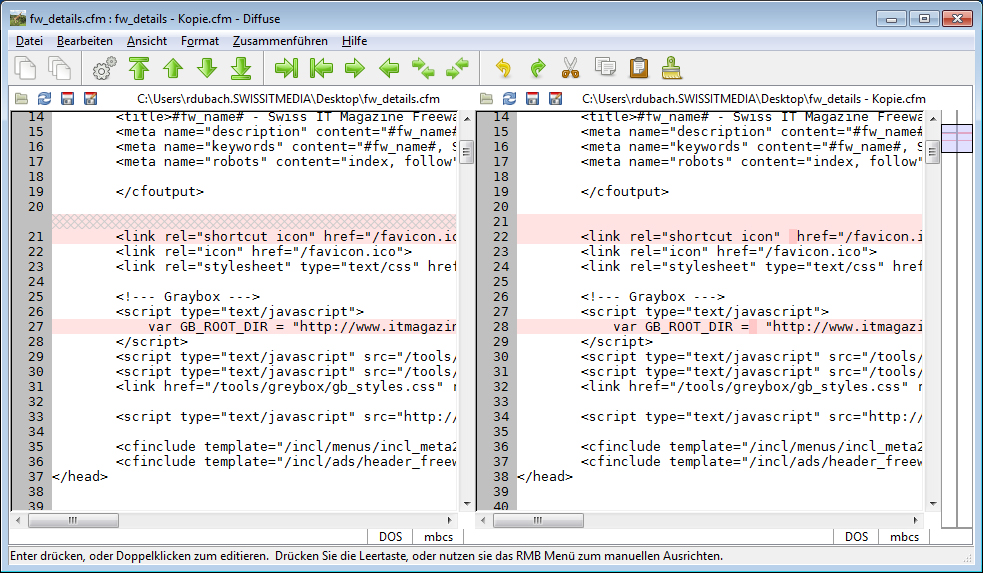
Task: Click right pane horizontal scrollbar thumb
Action: click(x=539, y=520)
